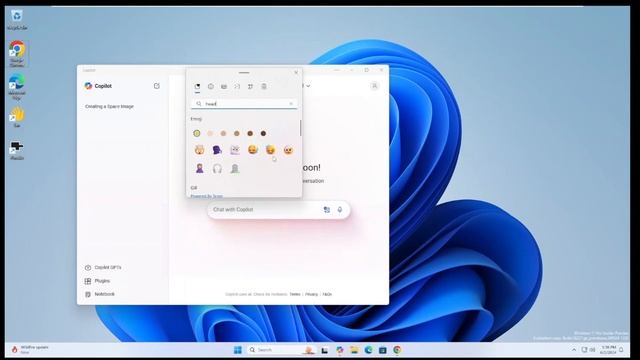Insert the yellow face emoji under cursor

[270, 150]
